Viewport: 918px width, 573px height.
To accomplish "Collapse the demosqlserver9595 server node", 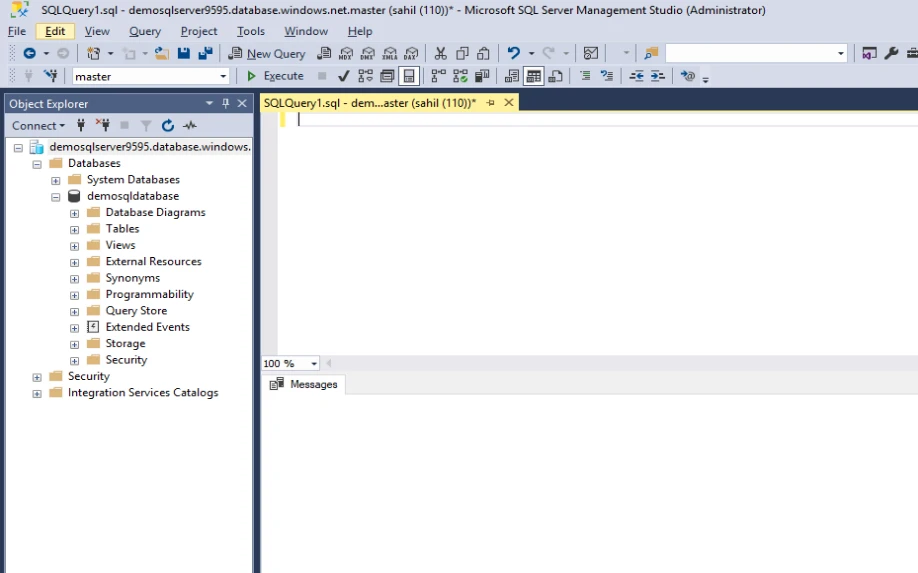I will pos(18,147).
